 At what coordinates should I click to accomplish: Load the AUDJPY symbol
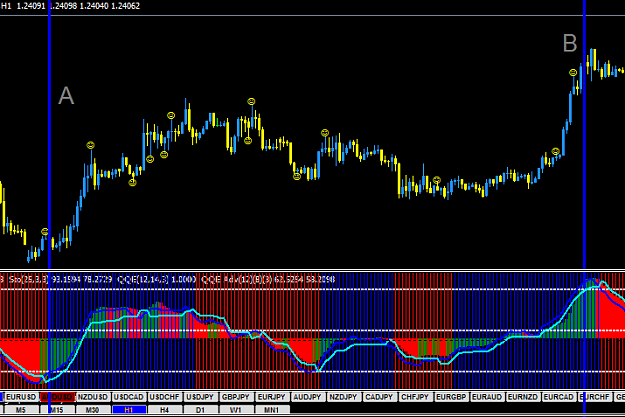[308, 397]
